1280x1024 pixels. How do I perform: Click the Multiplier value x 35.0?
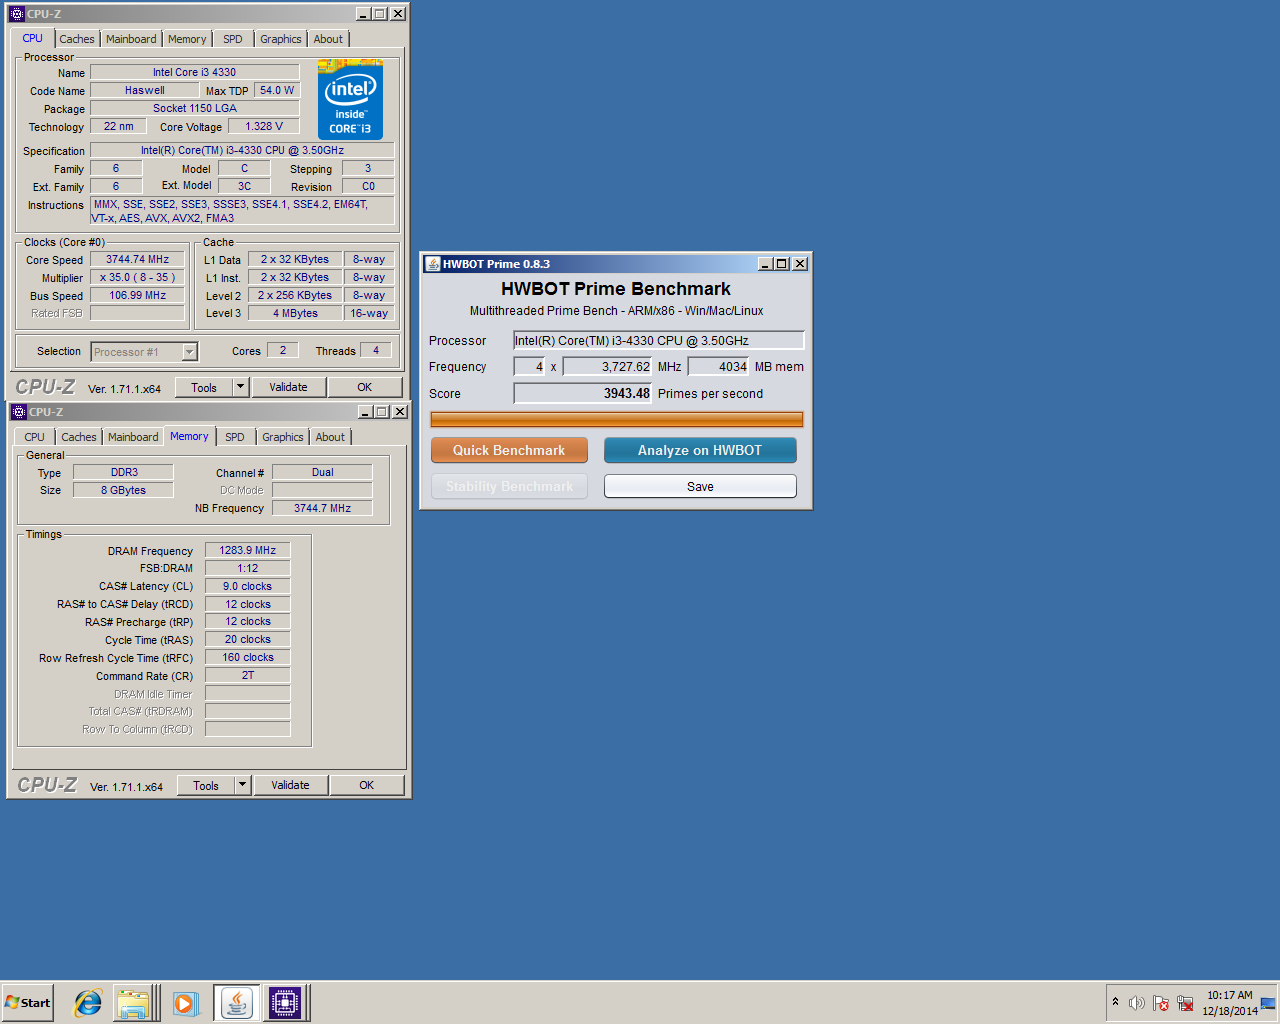(138, 277)
